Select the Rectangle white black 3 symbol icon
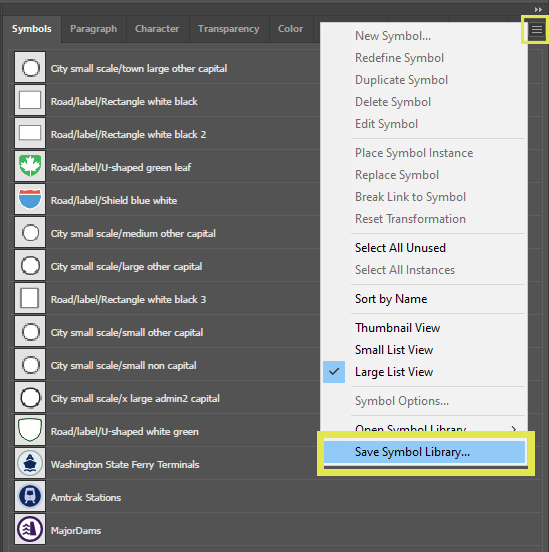The width and height of the screenshot is (549, 552). click(30, 299)
